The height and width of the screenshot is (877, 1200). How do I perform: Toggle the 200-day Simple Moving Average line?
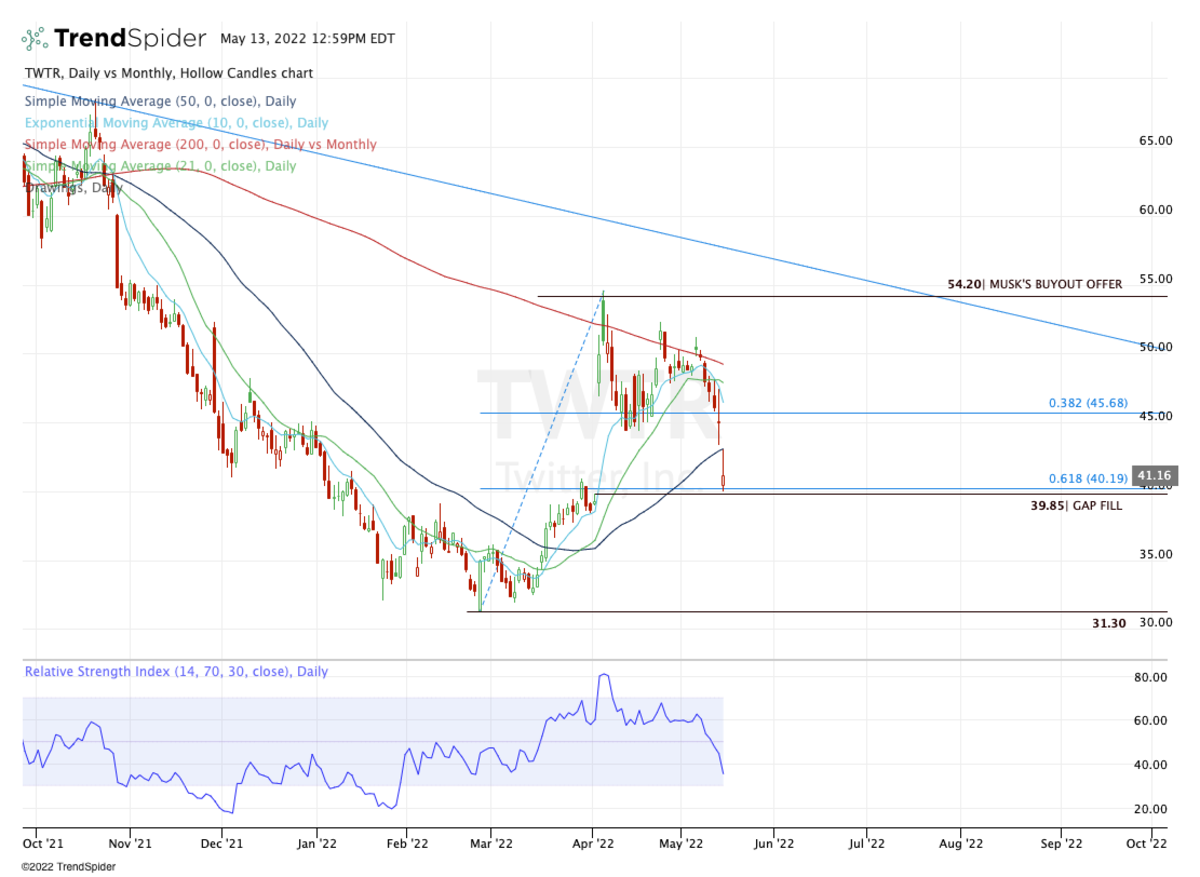(200, 144)
